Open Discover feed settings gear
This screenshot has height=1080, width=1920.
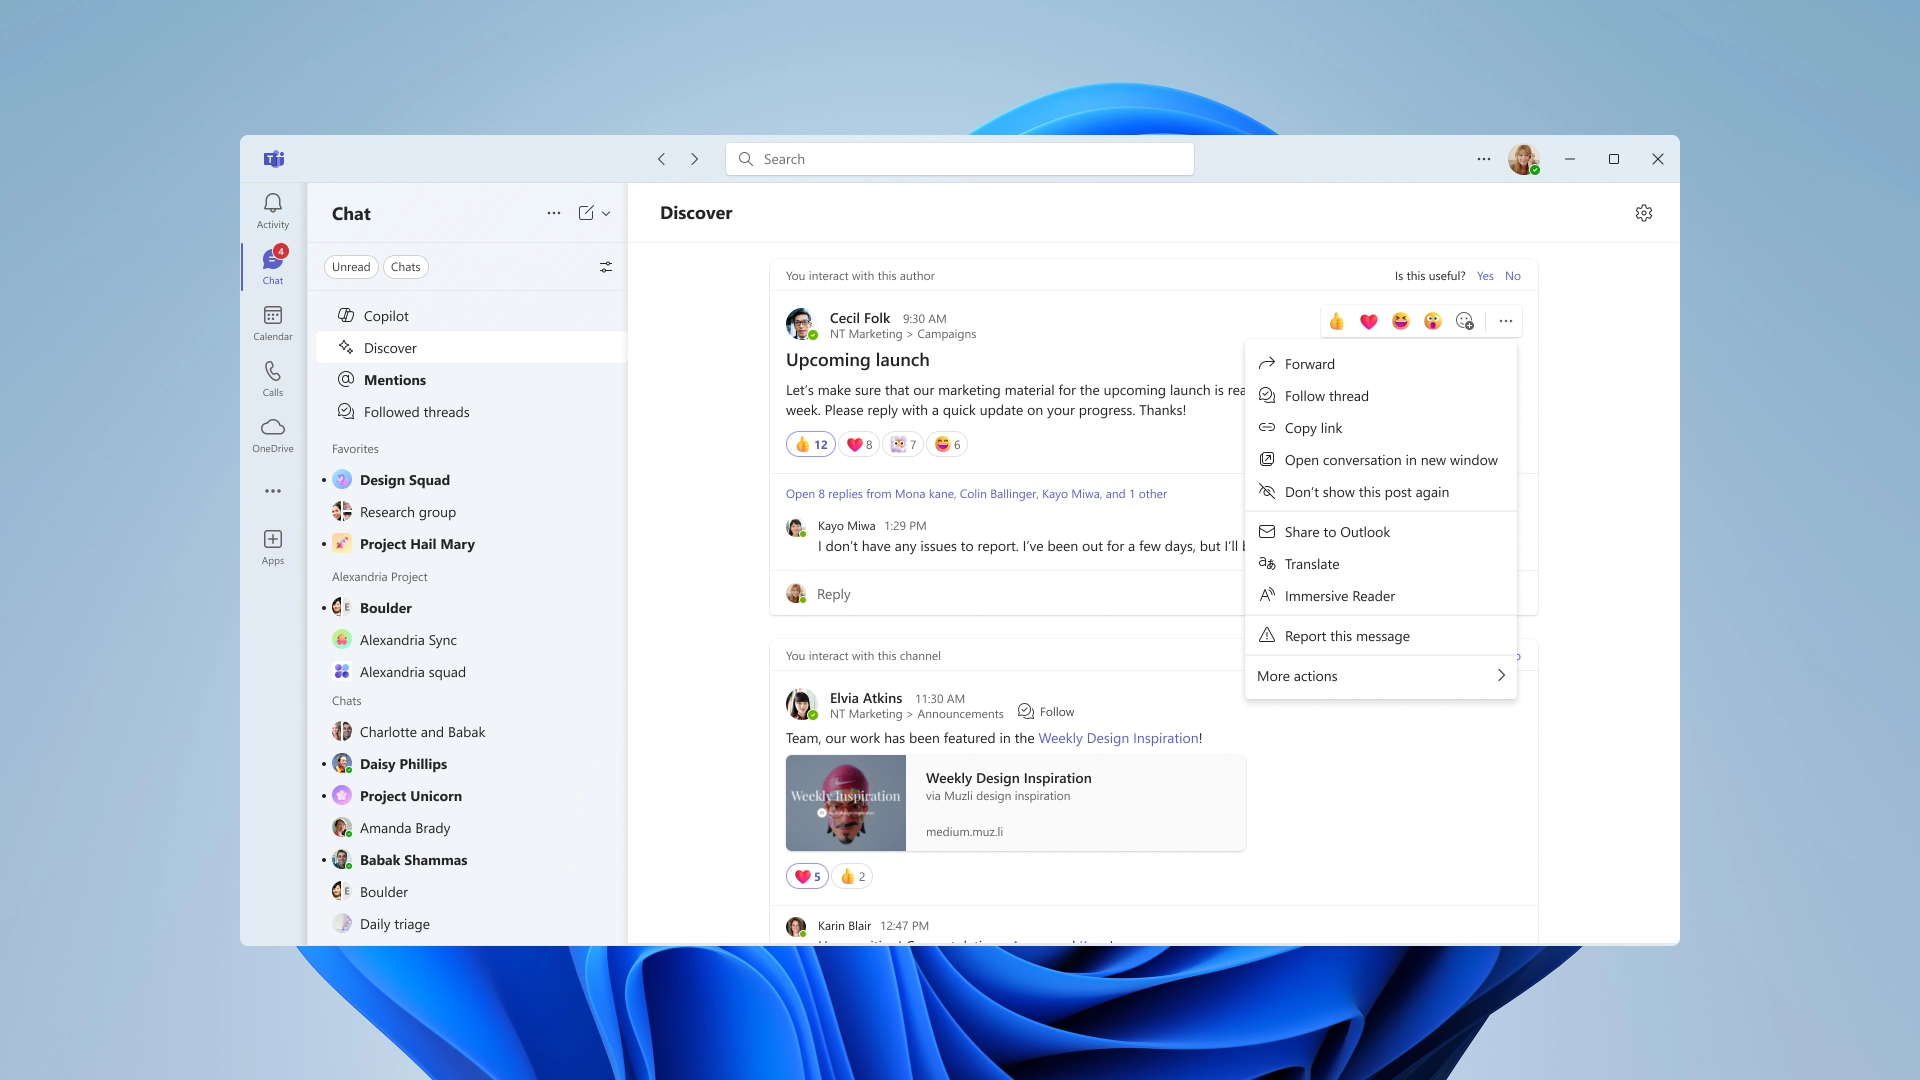1644,212
